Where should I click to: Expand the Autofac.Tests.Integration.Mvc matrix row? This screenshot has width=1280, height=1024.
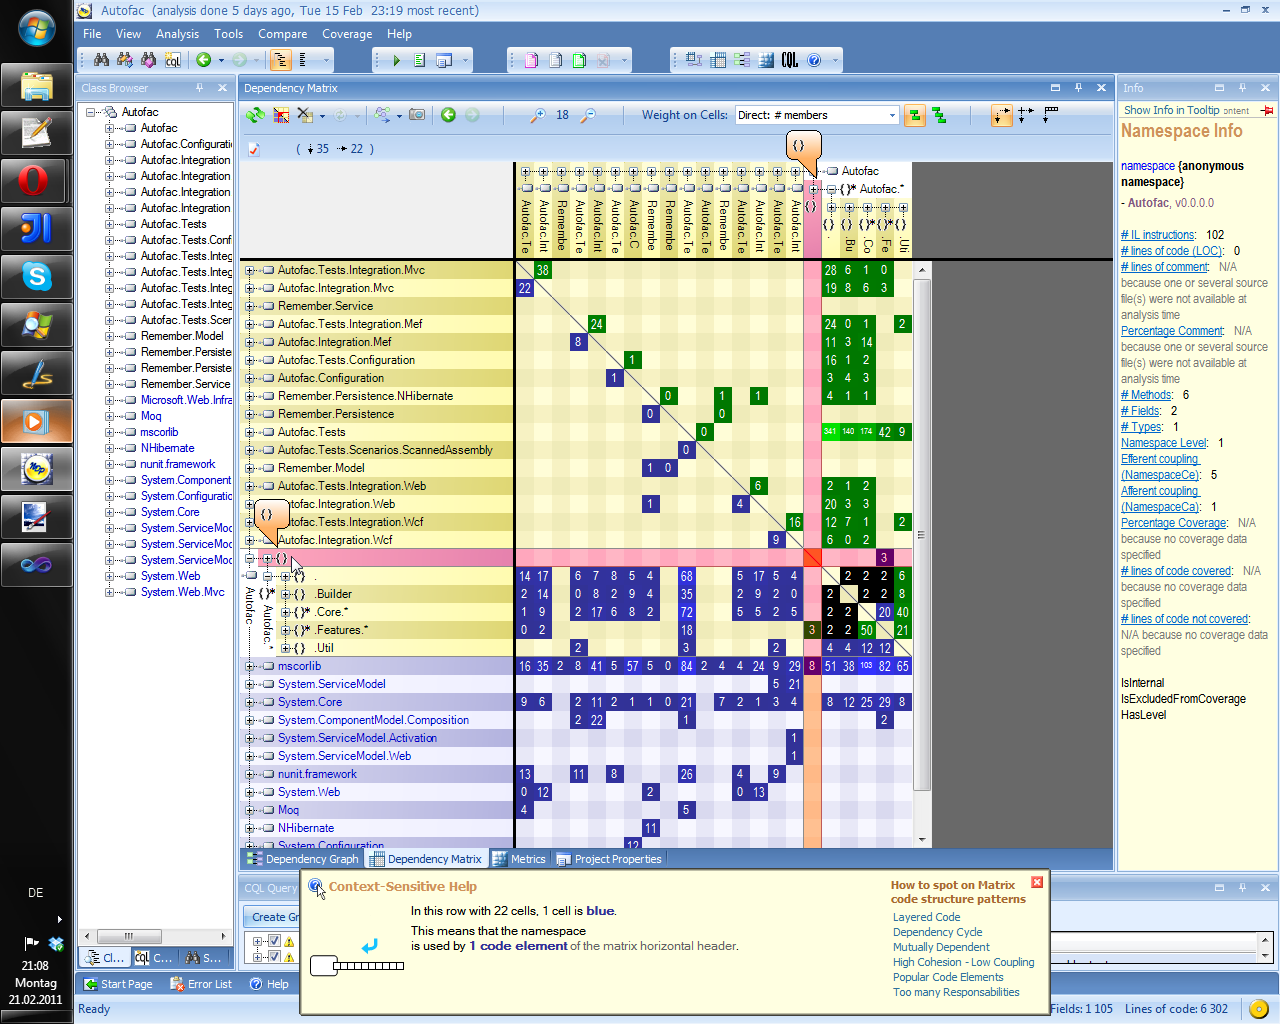click(250, 270)
